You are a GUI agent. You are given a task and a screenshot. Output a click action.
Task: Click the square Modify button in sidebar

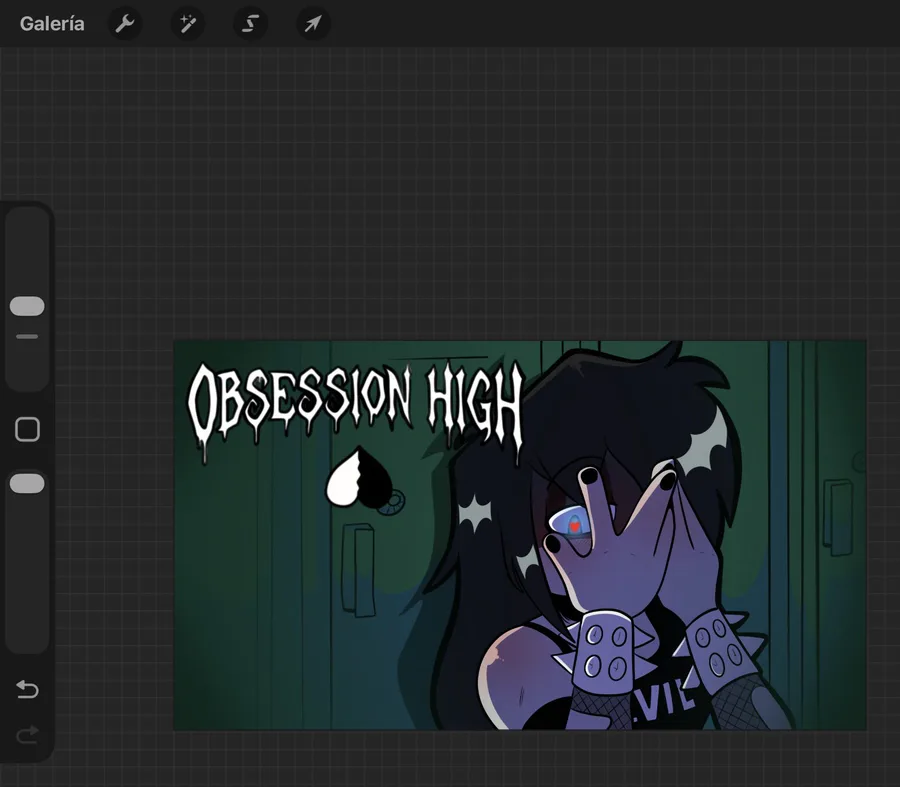click(x=27, y=429)
